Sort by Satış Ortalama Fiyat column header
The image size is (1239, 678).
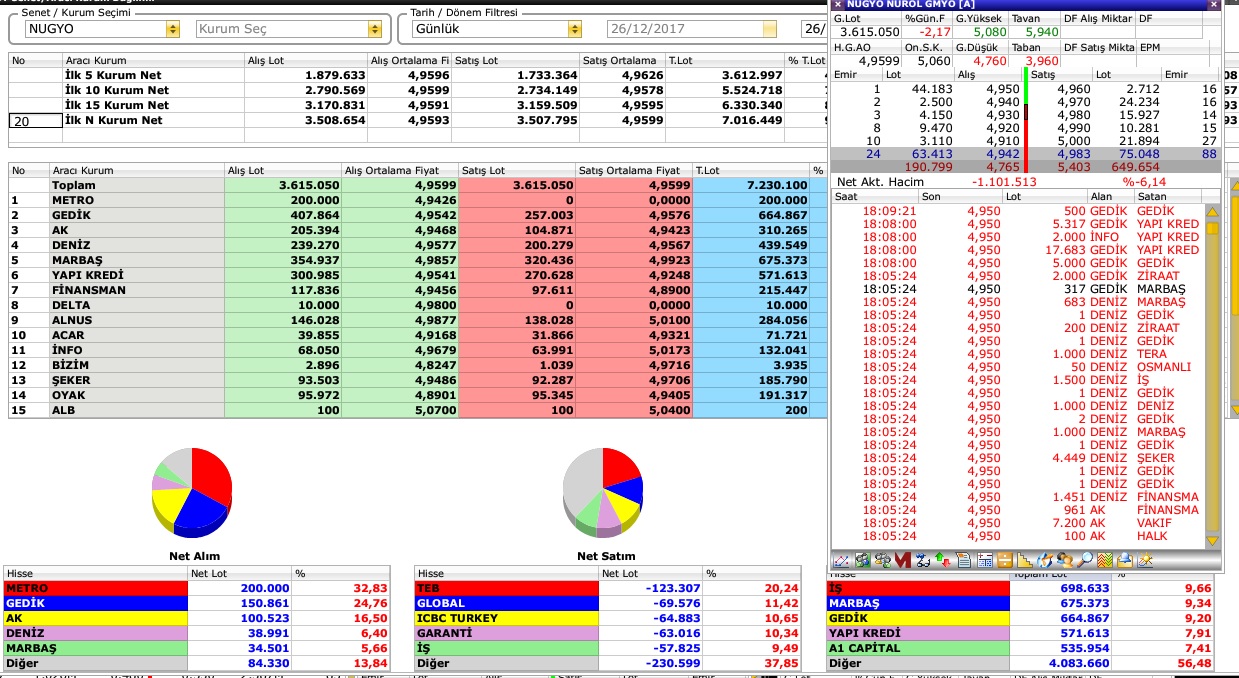pyautogui.click(x=634, y=171)
